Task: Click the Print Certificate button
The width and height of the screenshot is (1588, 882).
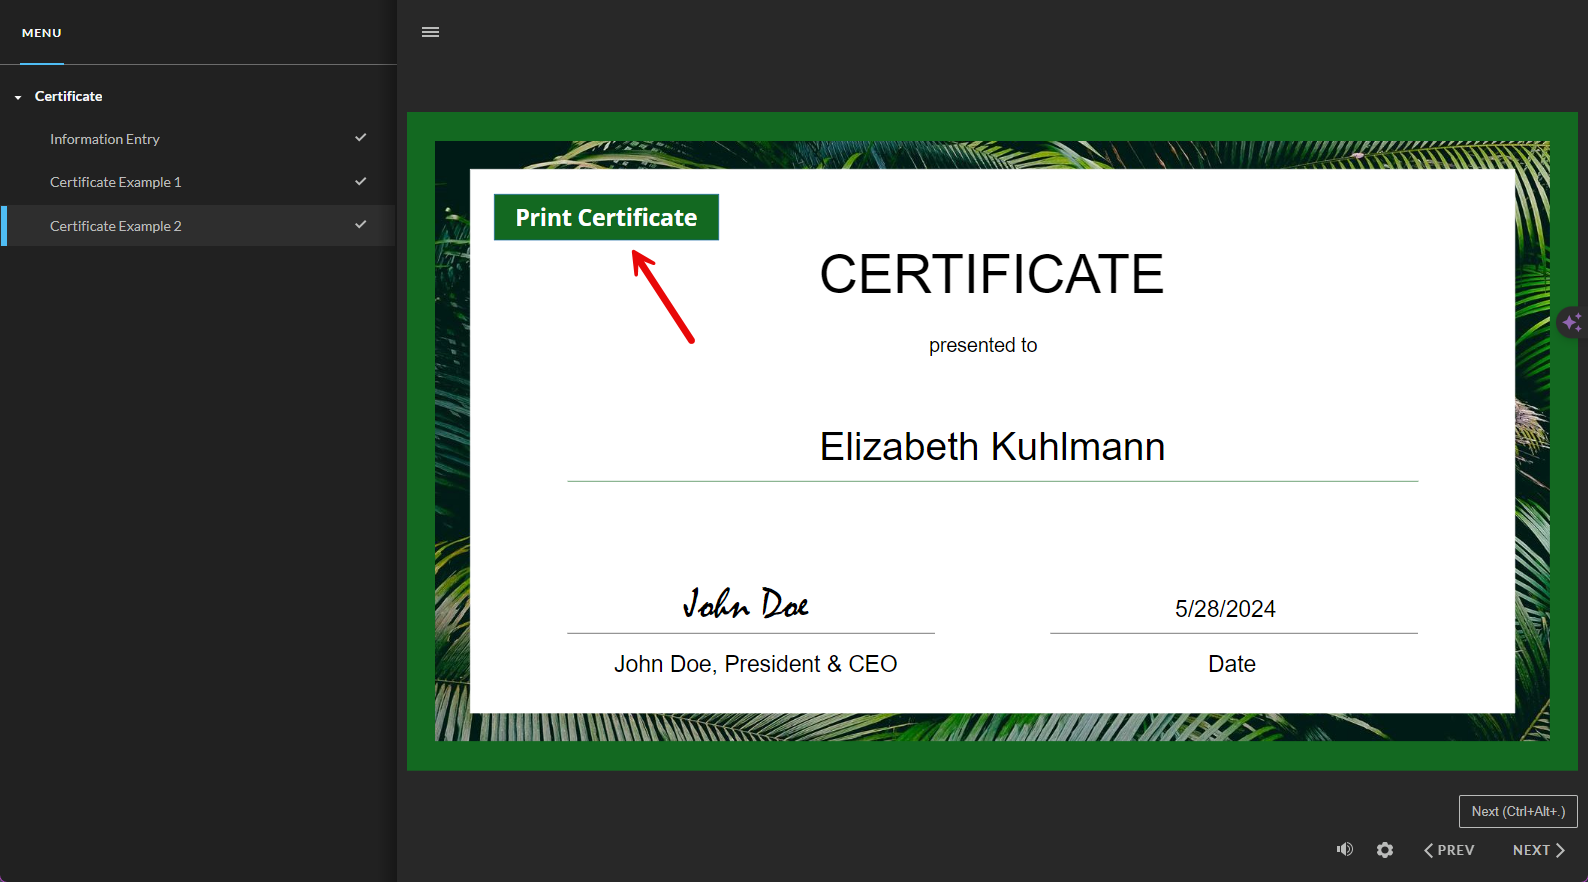Action: pos(606,217)
